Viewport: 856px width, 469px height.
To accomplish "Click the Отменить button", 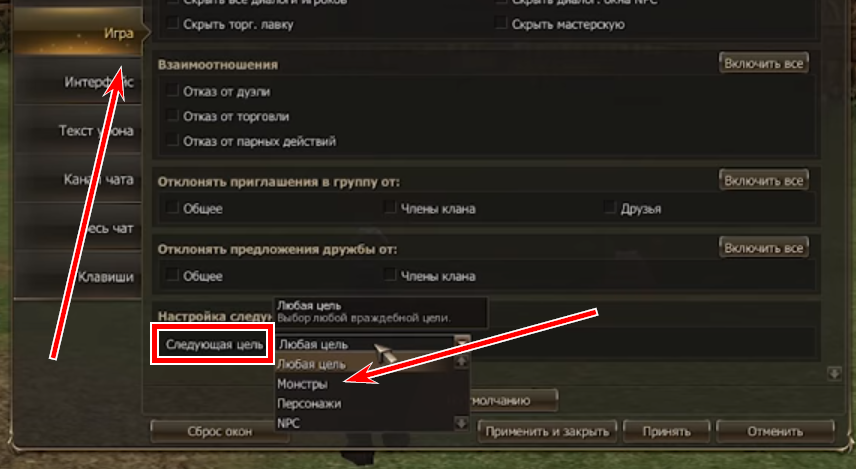I will (x=775, y=431).
